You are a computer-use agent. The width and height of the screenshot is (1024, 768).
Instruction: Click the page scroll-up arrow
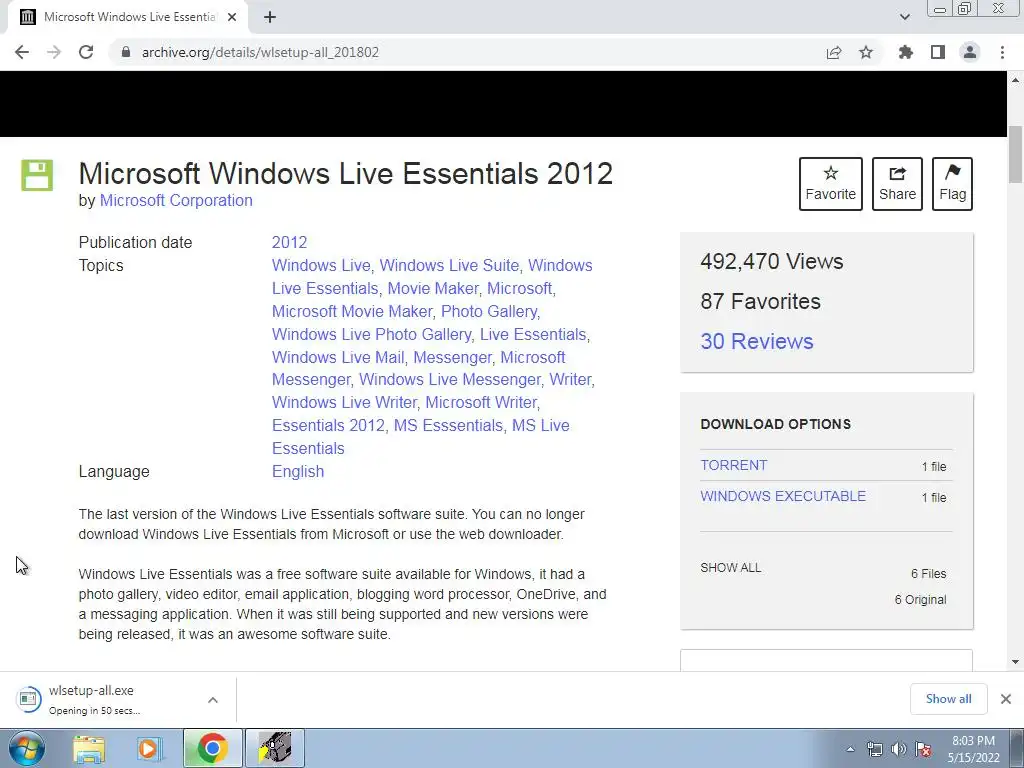coord(1016,80)
